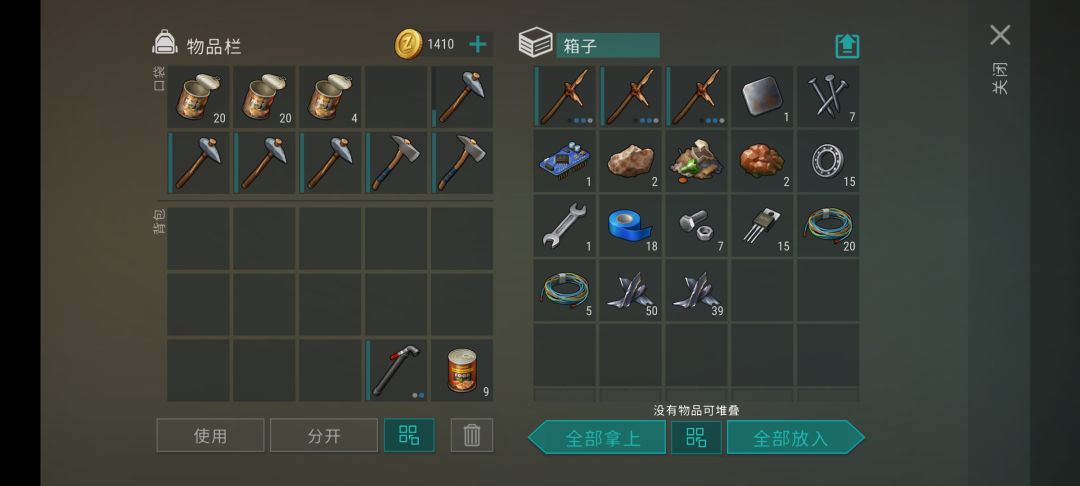Select the transistor stack of 15

tap(762, 225)
